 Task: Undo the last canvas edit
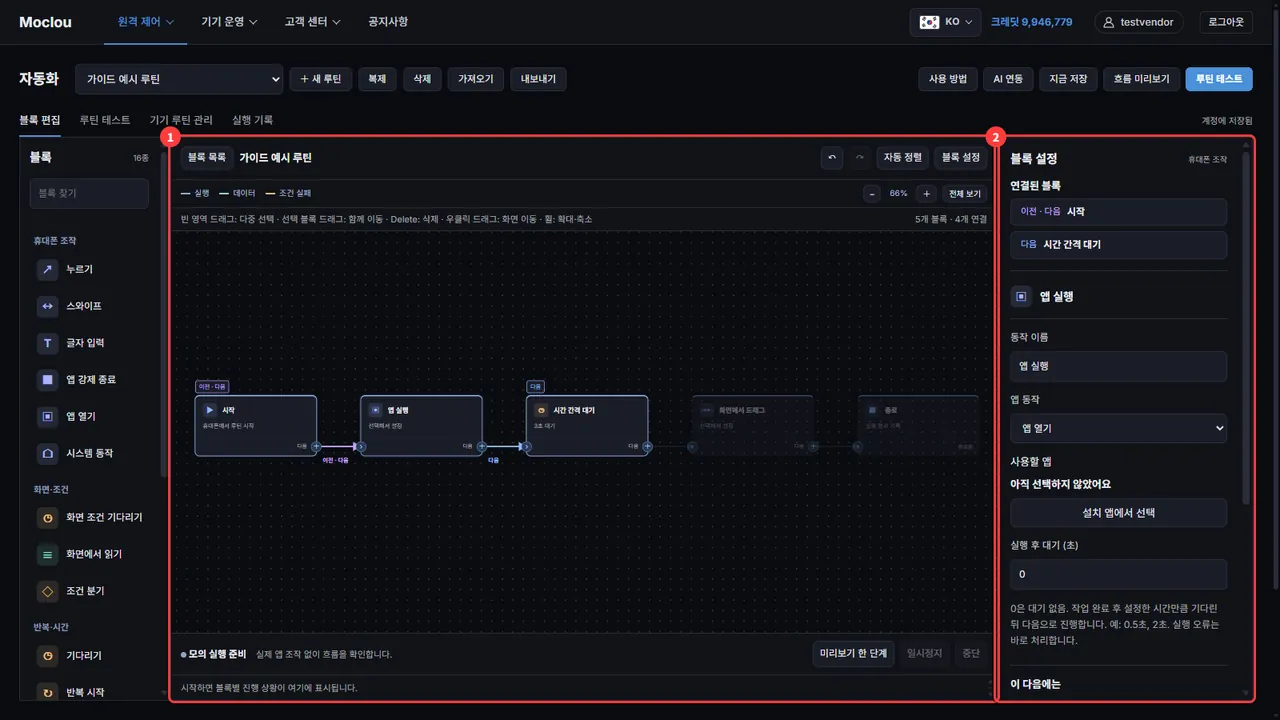832,158
